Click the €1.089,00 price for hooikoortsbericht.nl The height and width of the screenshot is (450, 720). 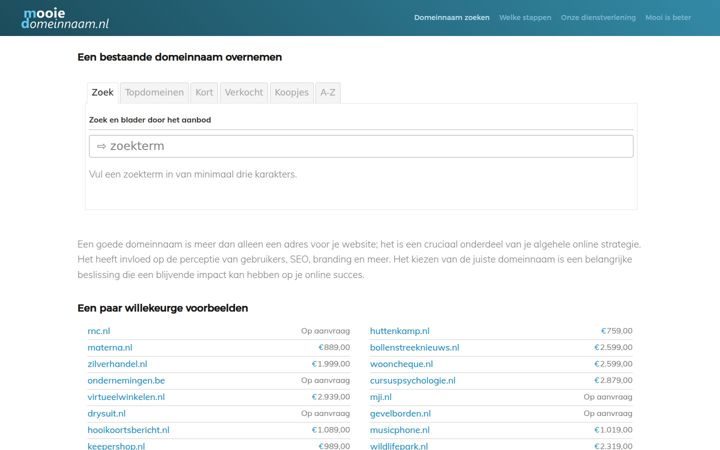click(331, 430)
